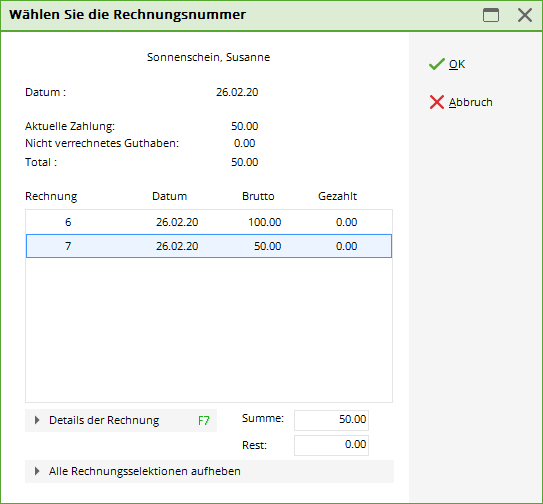543x504 pixels.
Task: Maximize the dialog using the window icon
Action: (x=491, y=15)
